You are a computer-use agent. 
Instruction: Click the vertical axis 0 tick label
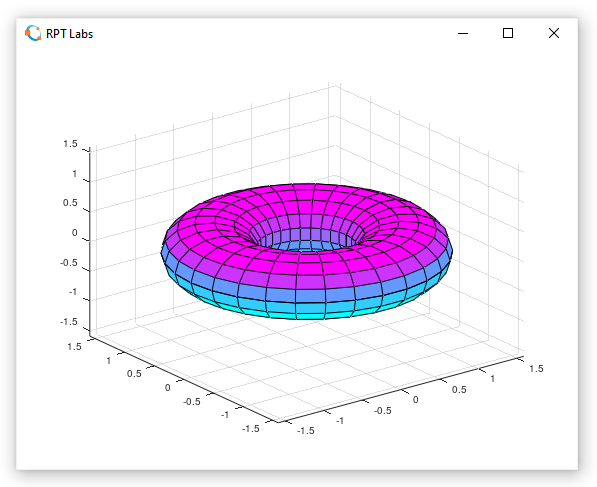pos(75,233)
